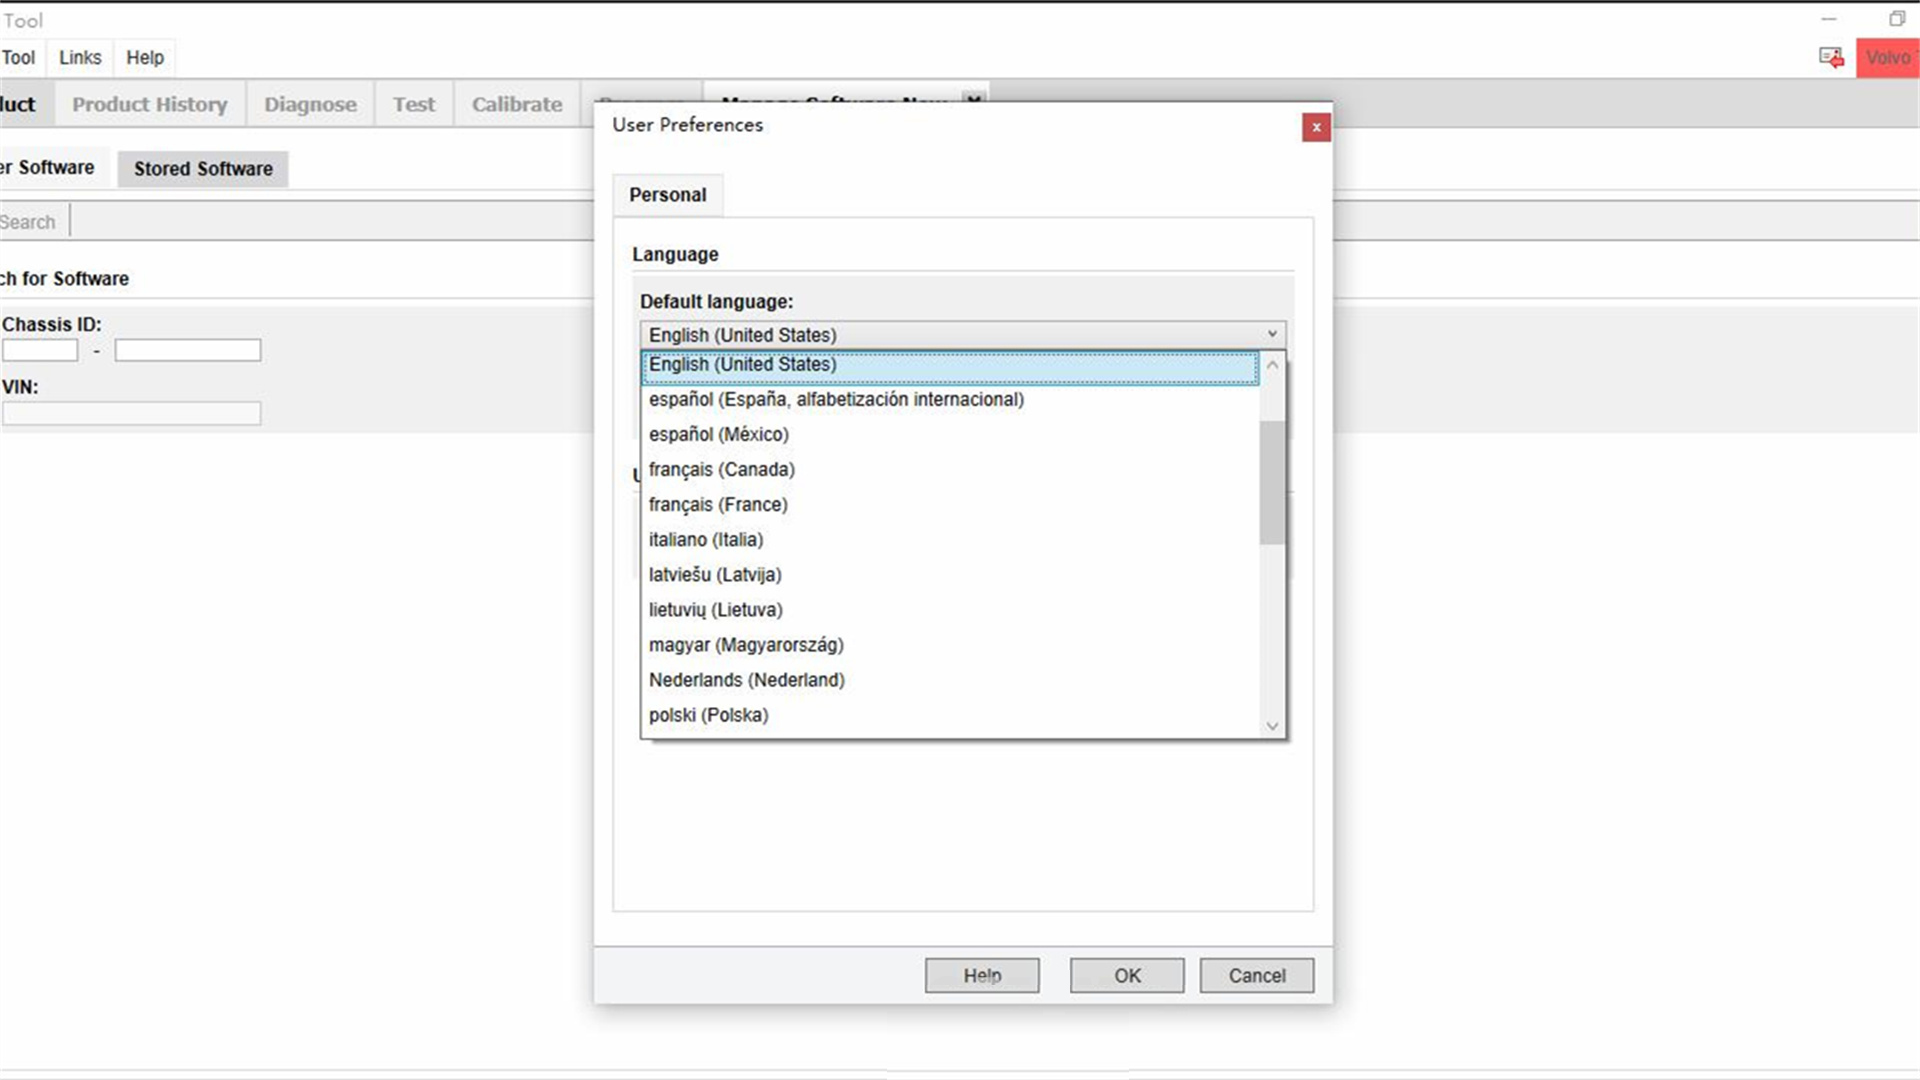Viewport: 1920px width, 1080px height.
Task: Open the Tool menu
Action: [18, 58]
